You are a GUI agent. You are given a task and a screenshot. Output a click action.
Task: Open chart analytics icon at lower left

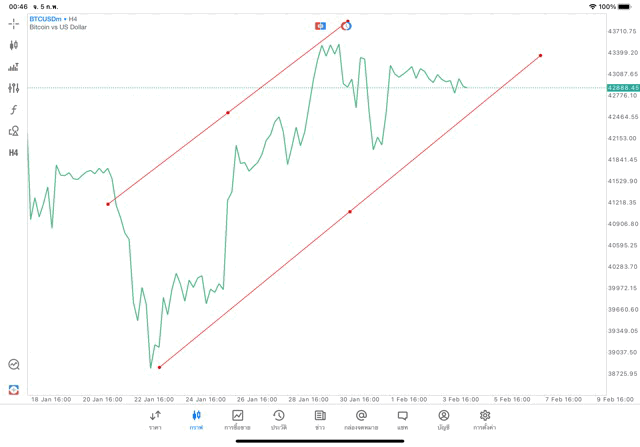tap(14, 365)
